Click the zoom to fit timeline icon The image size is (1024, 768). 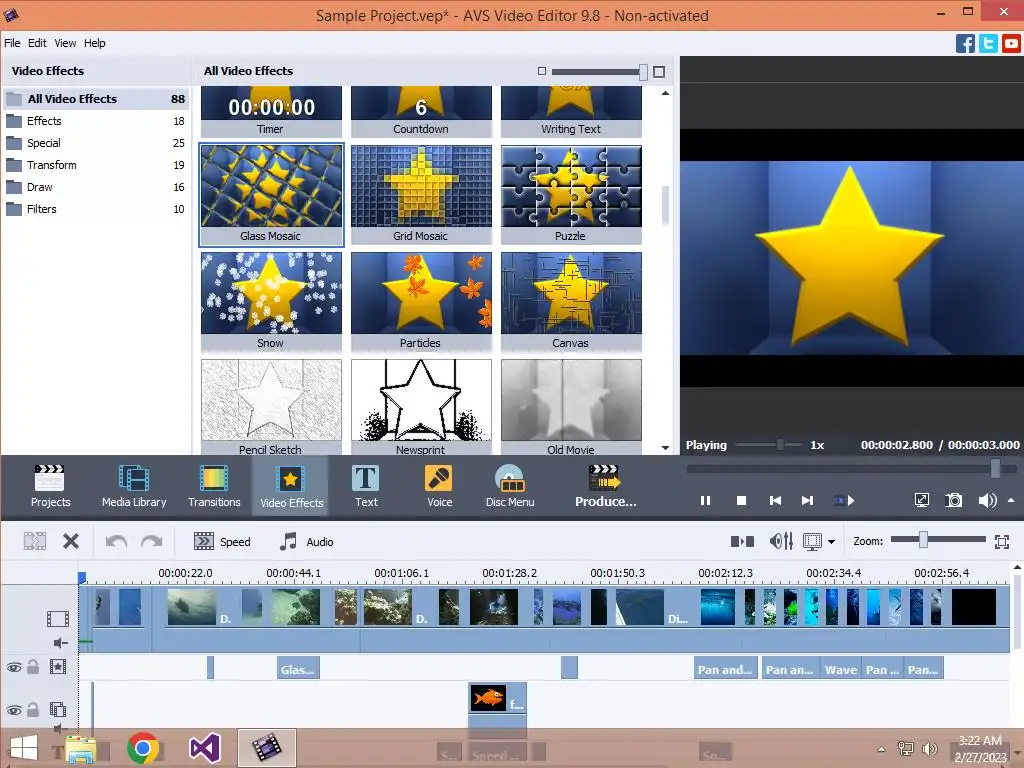click(x=1002, y=541)
